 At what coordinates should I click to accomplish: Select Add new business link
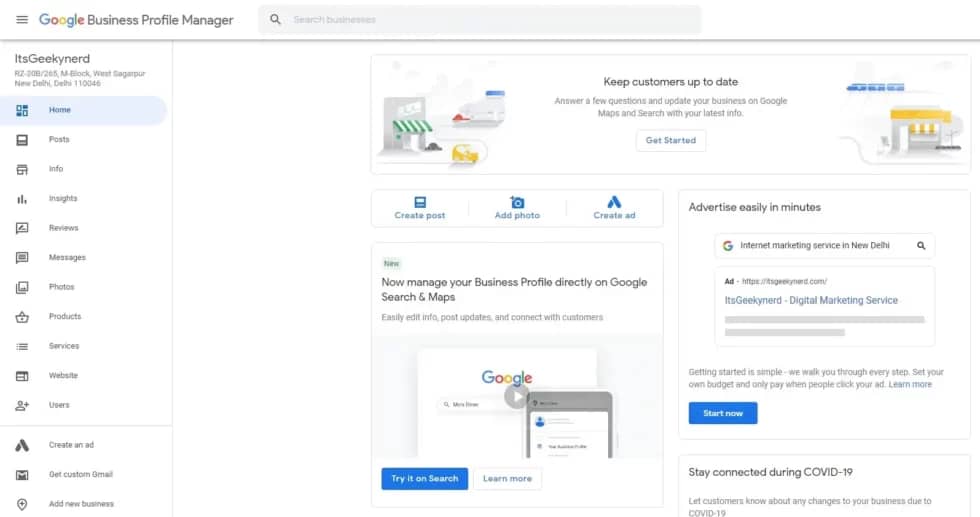click(81, 504)
